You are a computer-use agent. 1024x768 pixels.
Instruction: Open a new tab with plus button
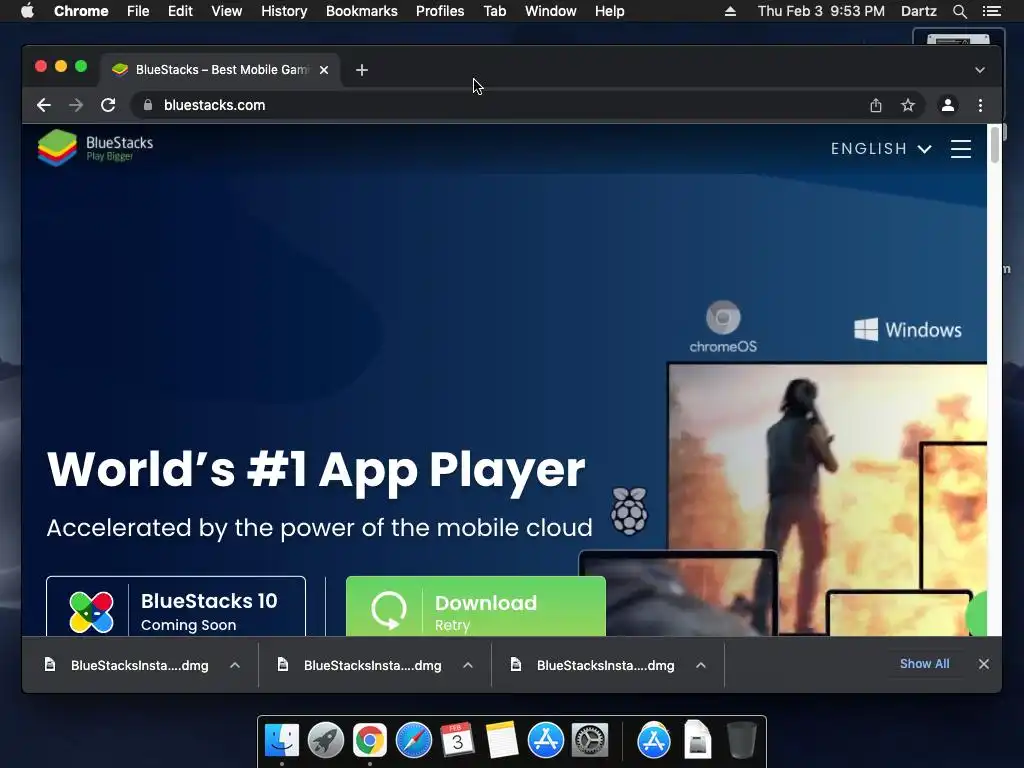click(362, 70)
